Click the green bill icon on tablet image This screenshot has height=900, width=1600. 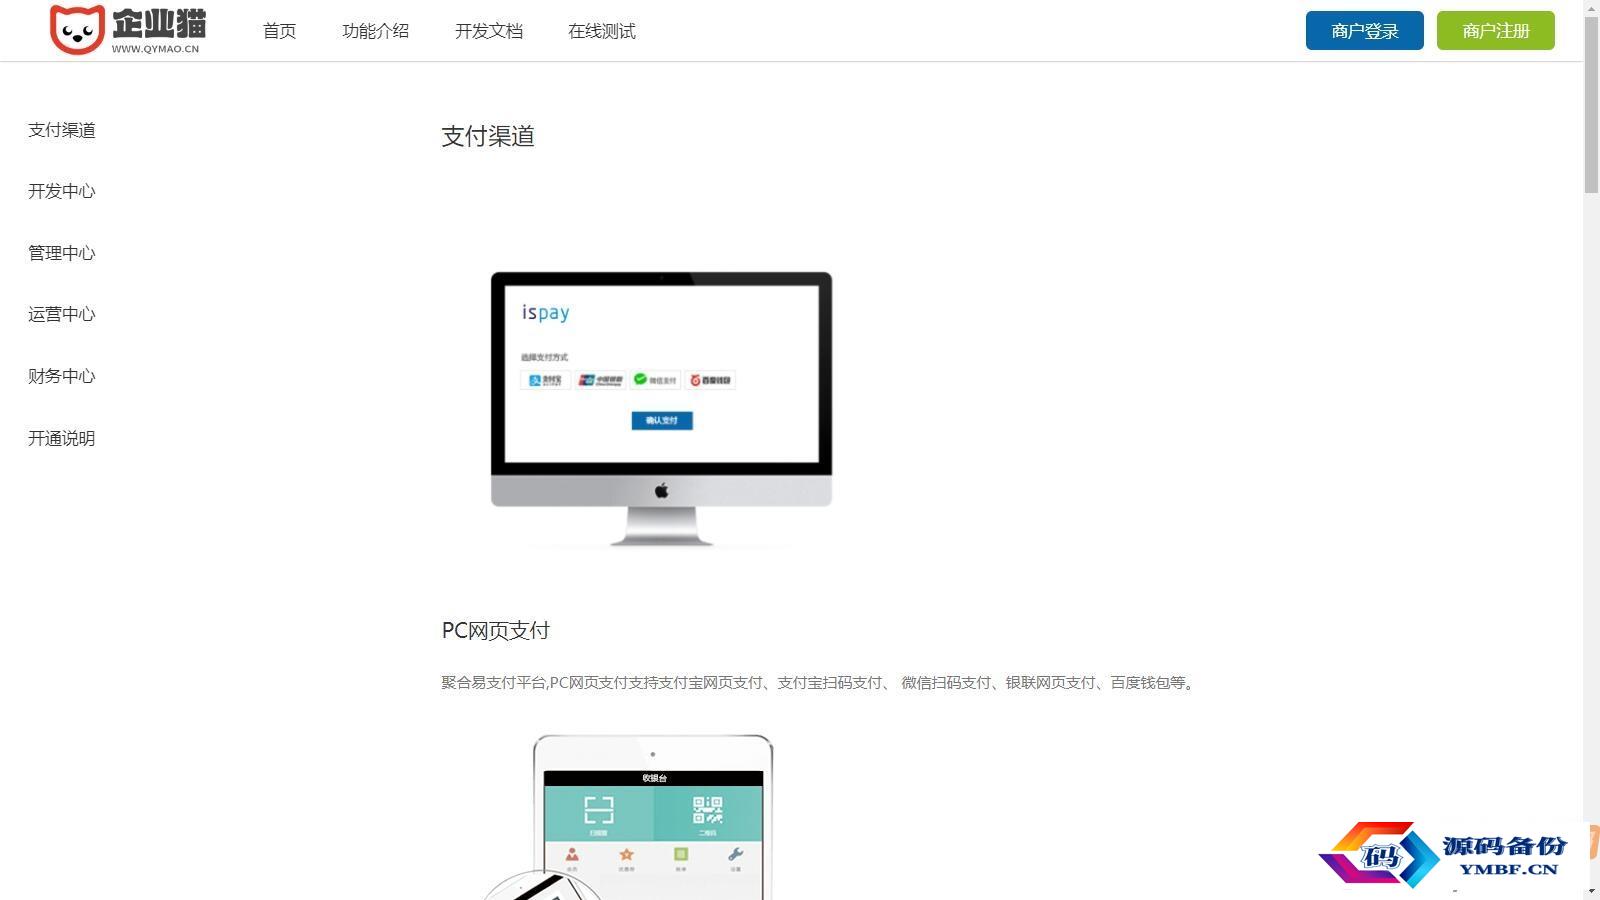tap(681, 854)
